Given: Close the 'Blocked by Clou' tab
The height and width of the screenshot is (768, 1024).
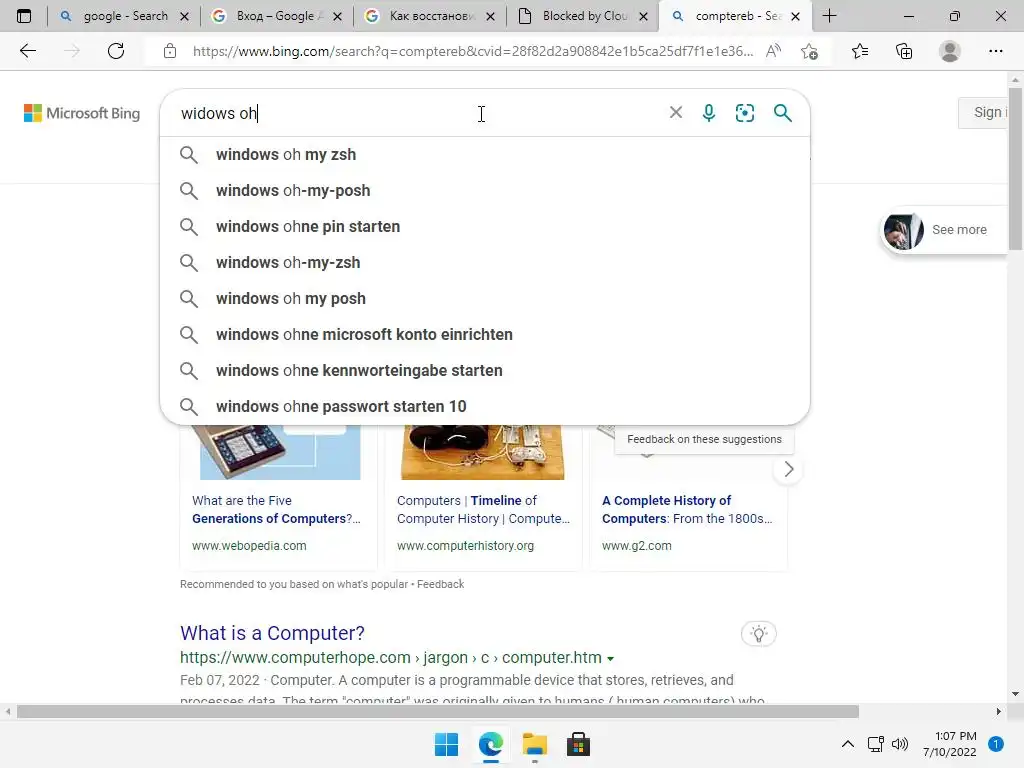Looking at the screenshot, I should [x=643, y=16].
